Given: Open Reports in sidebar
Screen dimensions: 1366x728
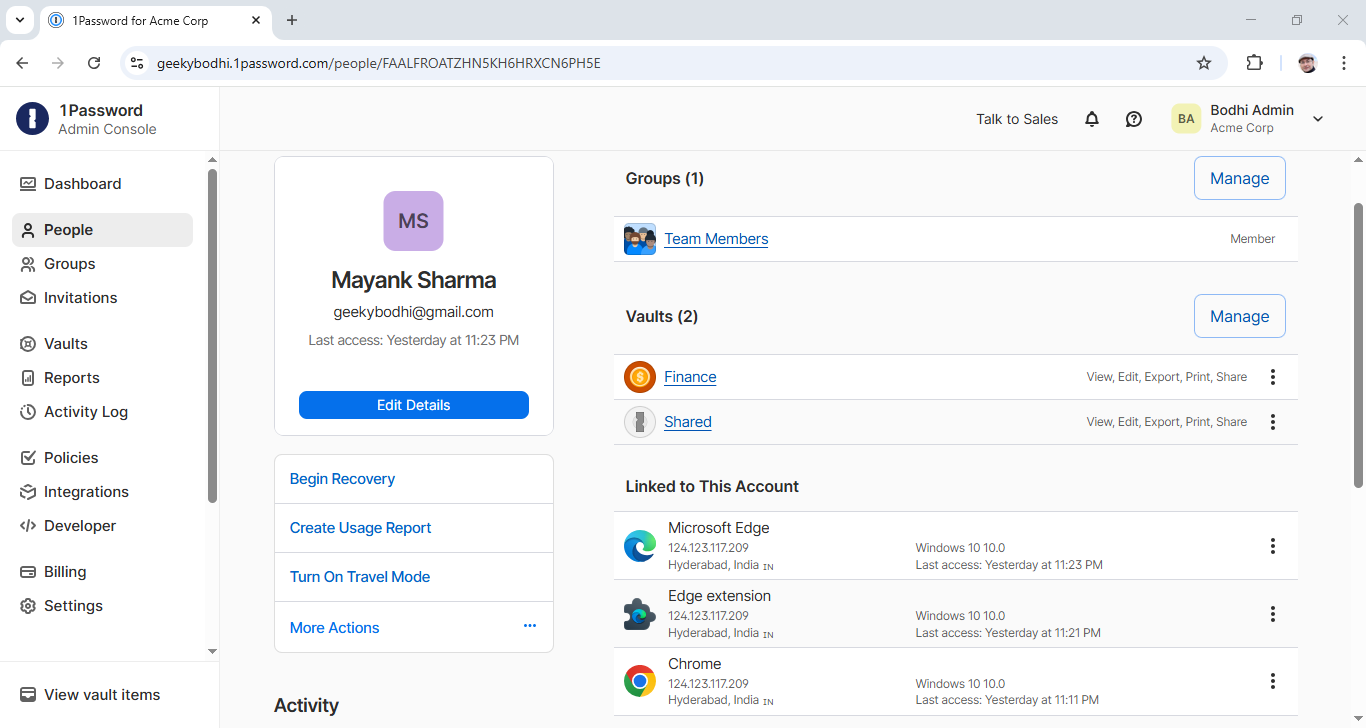Looking at the screenshot, I should pyautogui.click(x=102, y=378).
